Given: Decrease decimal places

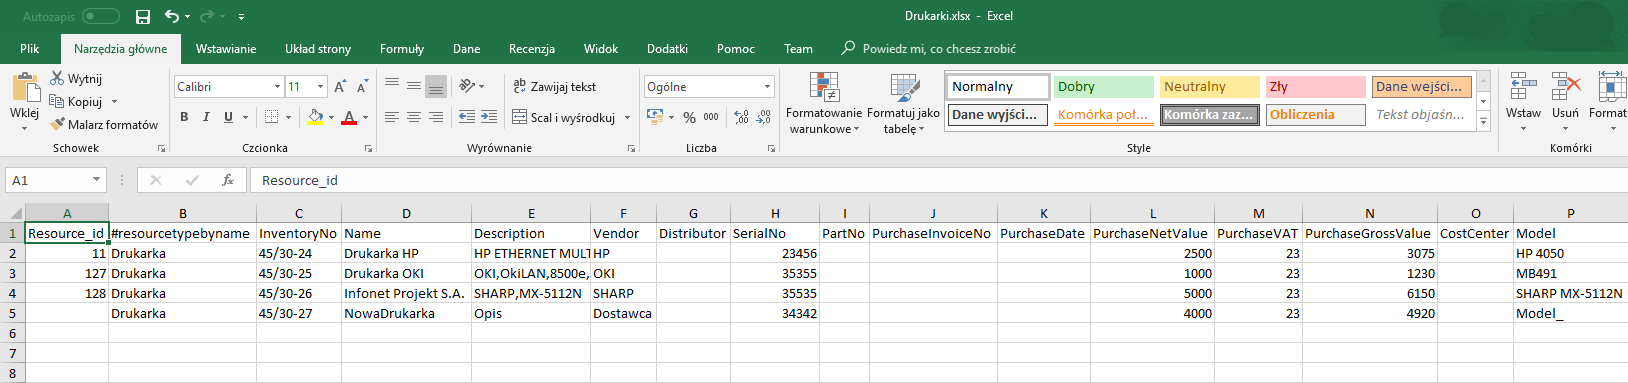Looking at the screenshot, I should coord(764,117).
